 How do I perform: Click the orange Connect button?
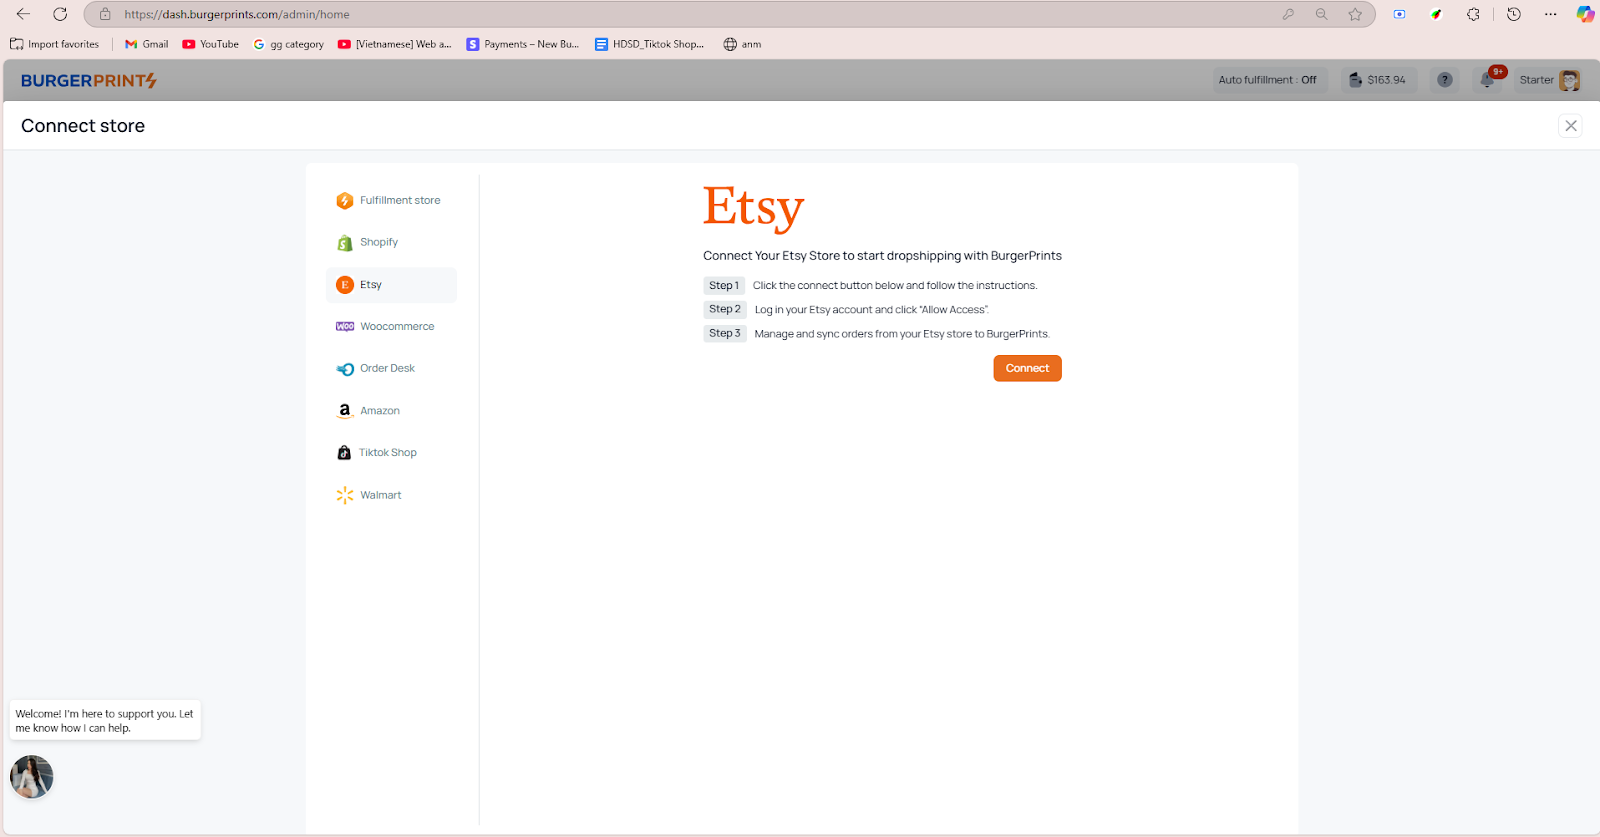tap(1027, 368)
